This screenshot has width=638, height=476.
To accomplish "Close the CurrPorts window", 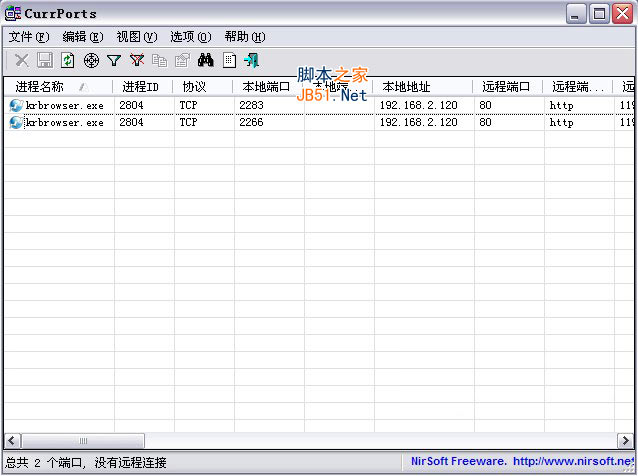I will click(x=623, y=14).
